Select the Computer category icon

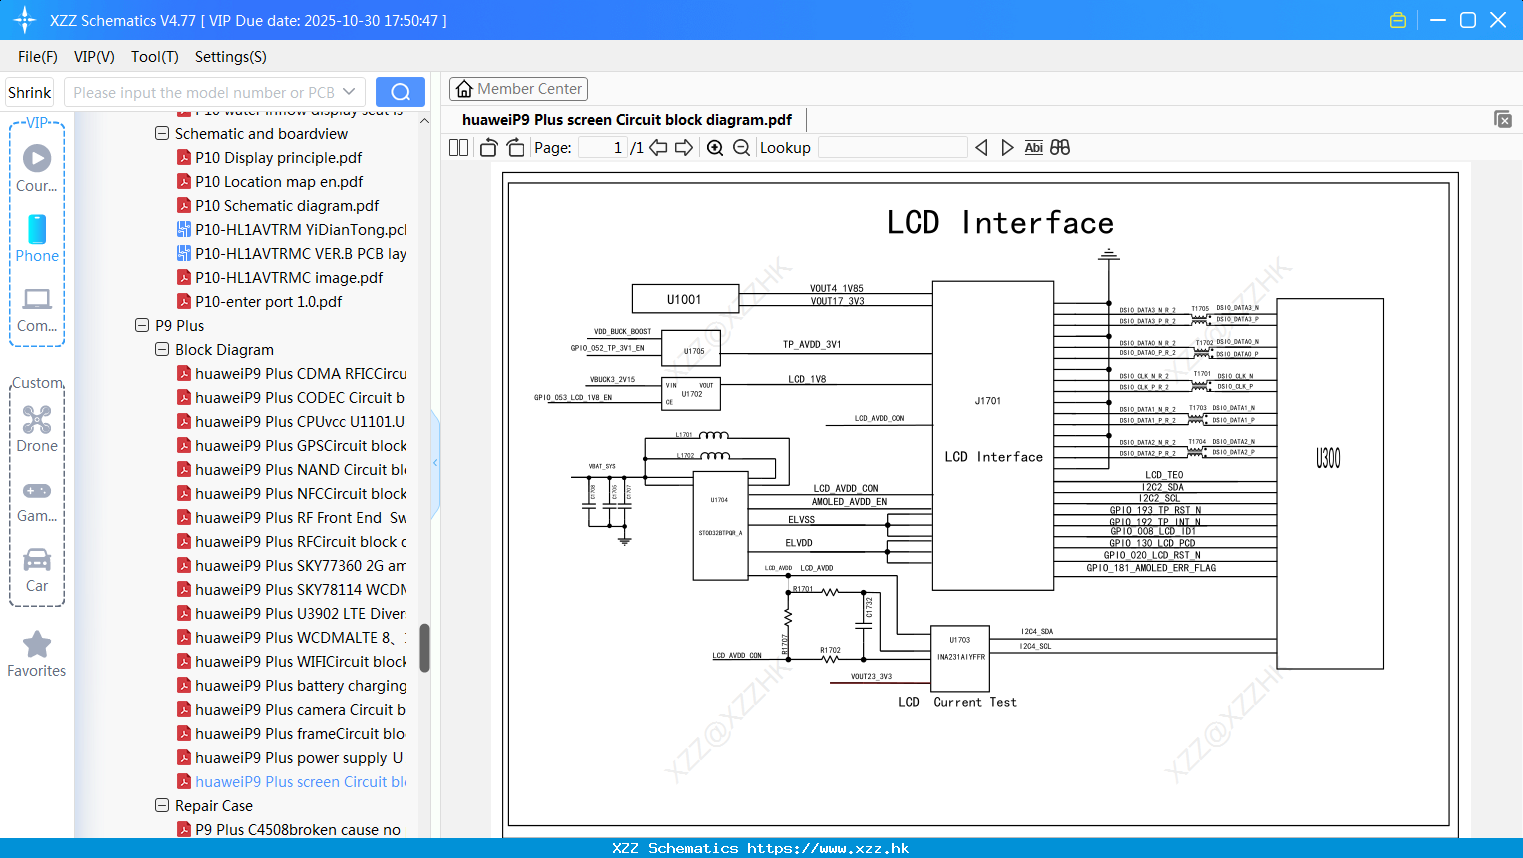pyautogui.click(x=37, y=309)
